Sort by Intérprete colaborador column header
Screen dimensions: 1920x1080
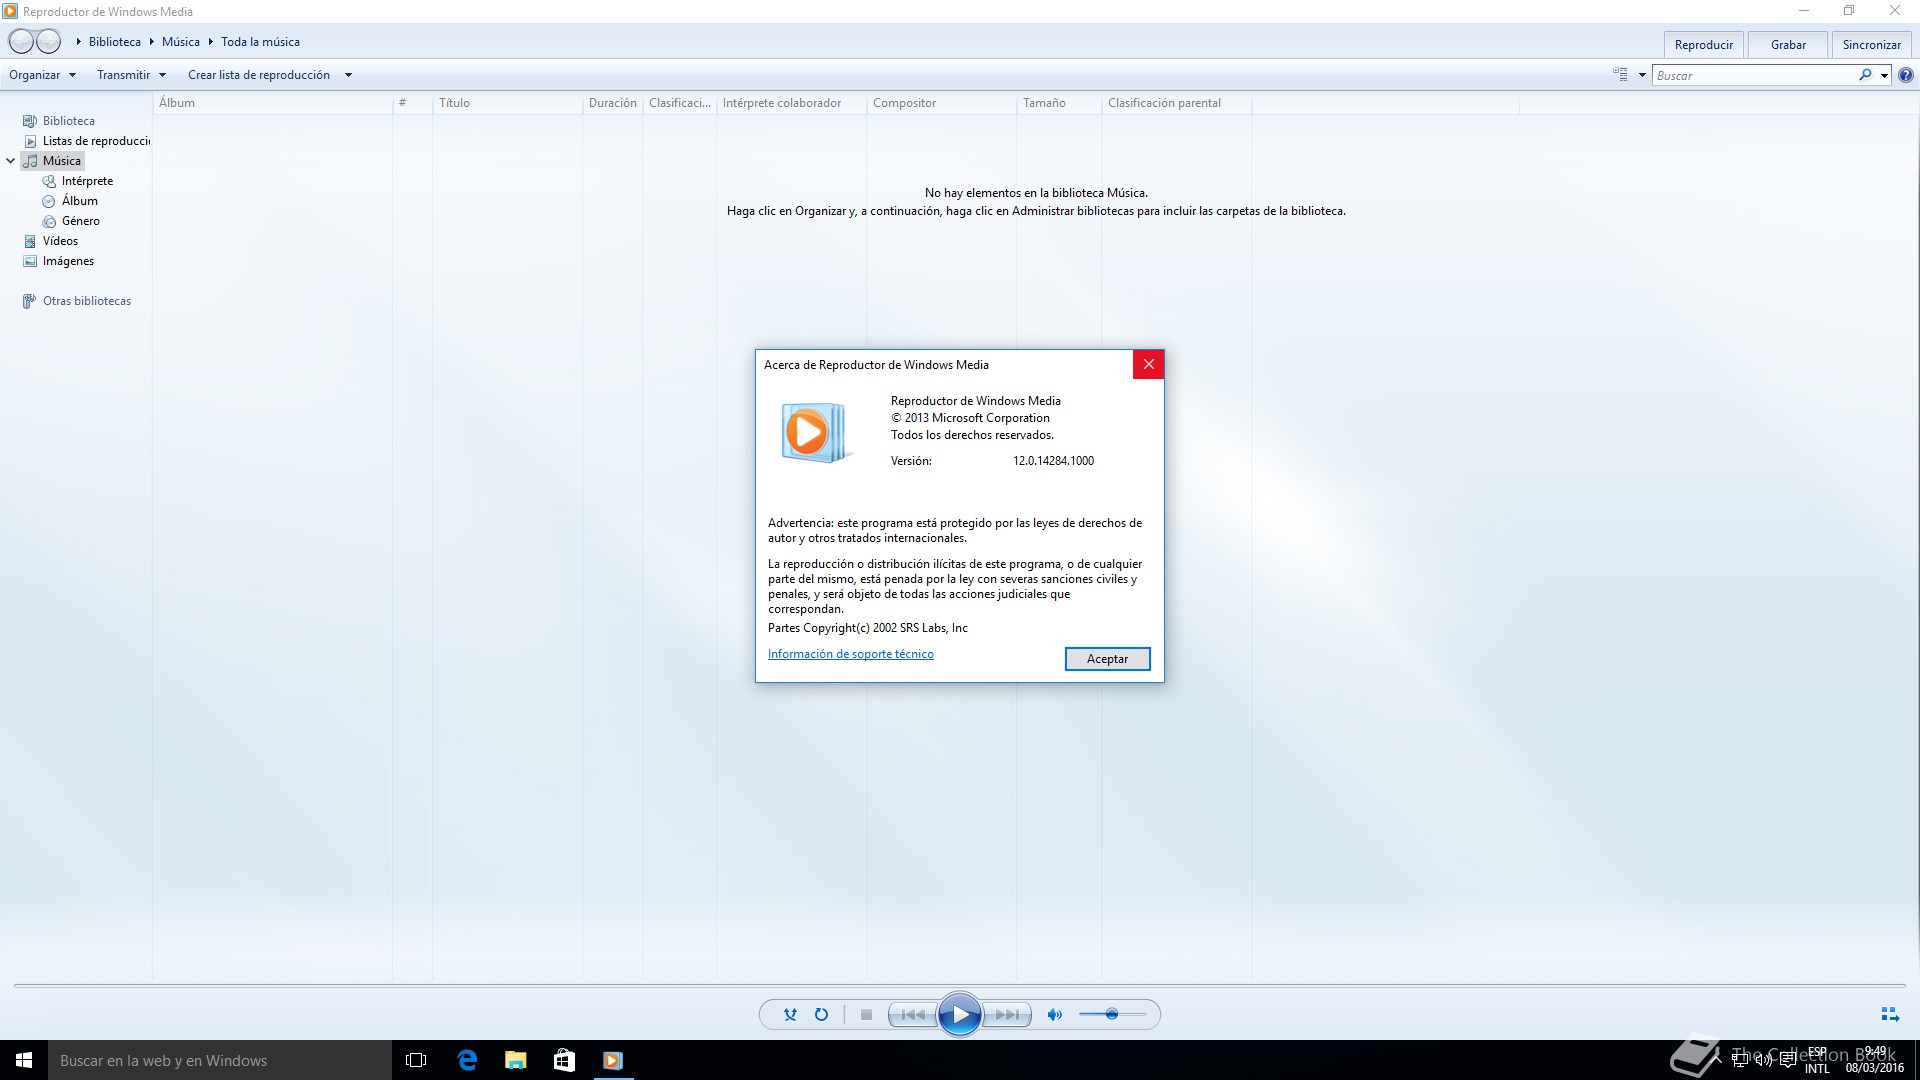tap(791, 103)
